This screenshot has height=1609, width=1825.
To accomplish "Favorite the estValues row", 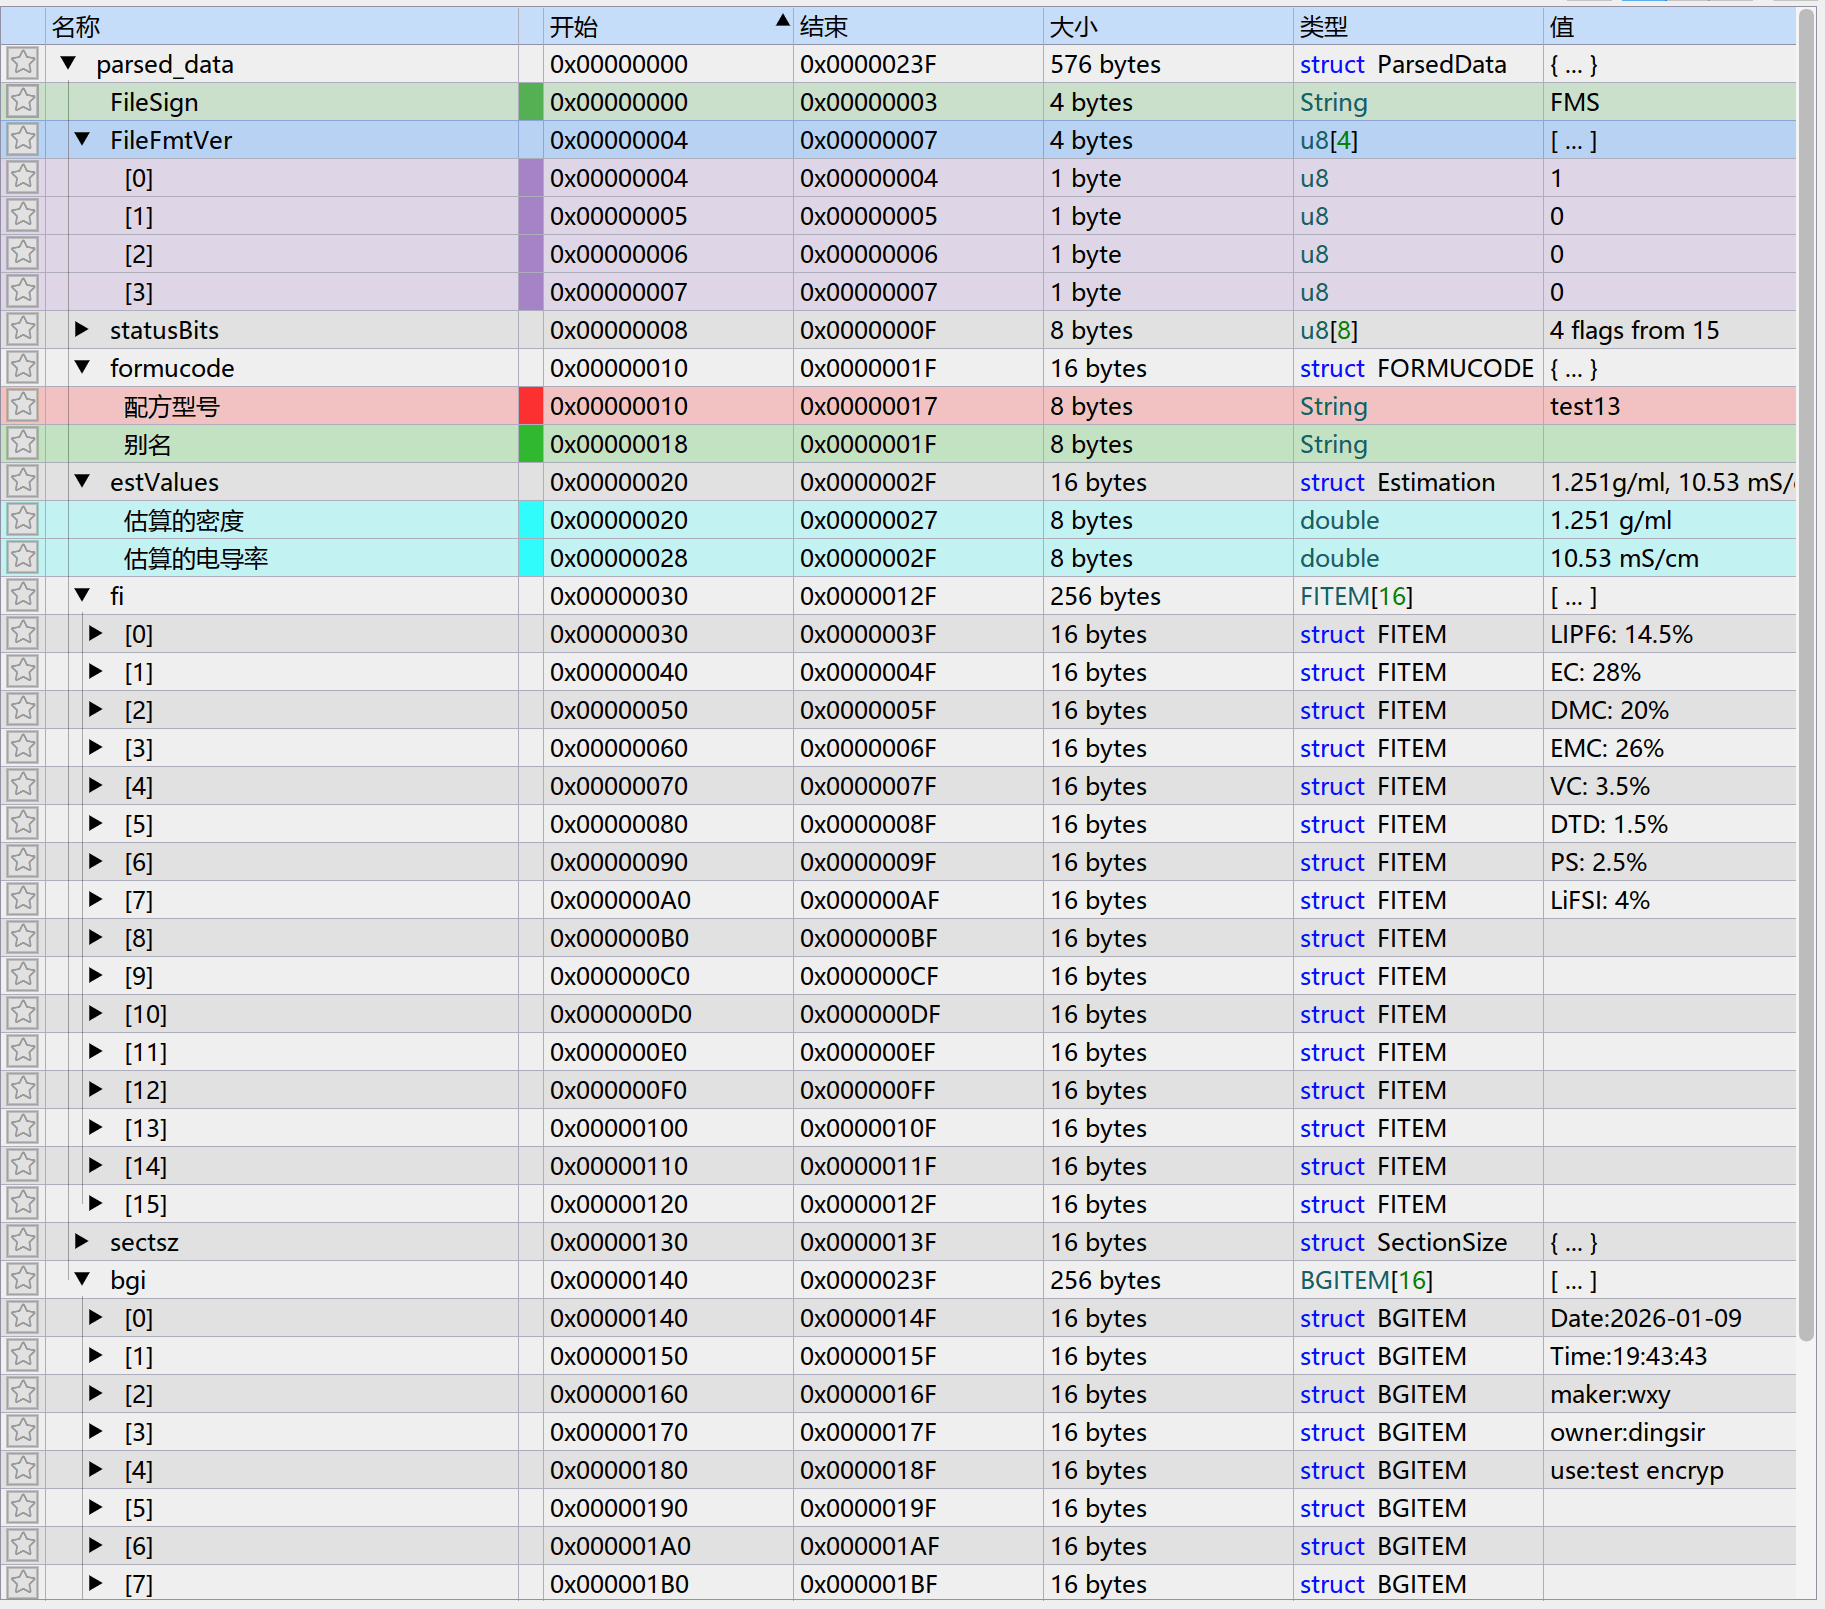I will tap(23, 482).
